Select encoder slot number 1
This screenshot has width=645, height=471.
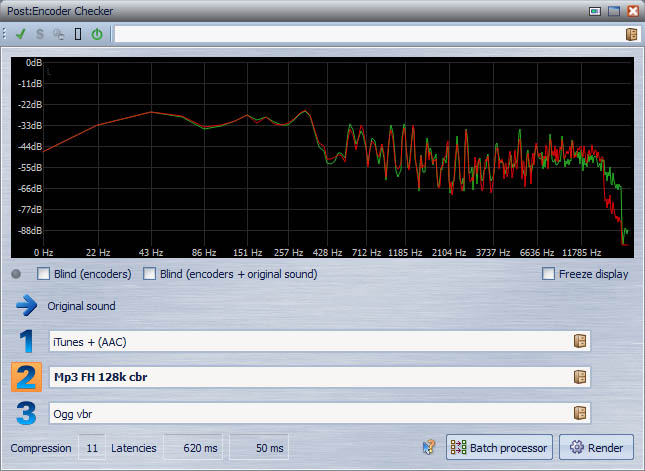point(26,341)
